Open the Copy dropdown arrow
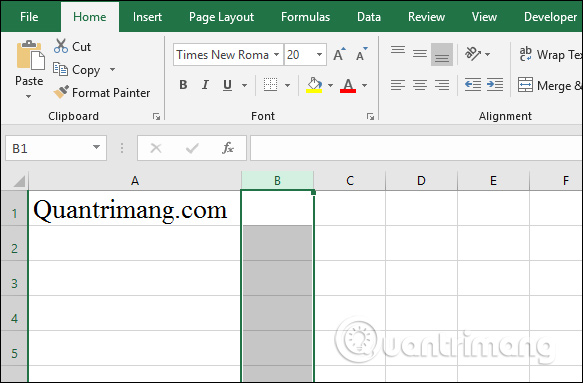 click(x=112, y=70)
